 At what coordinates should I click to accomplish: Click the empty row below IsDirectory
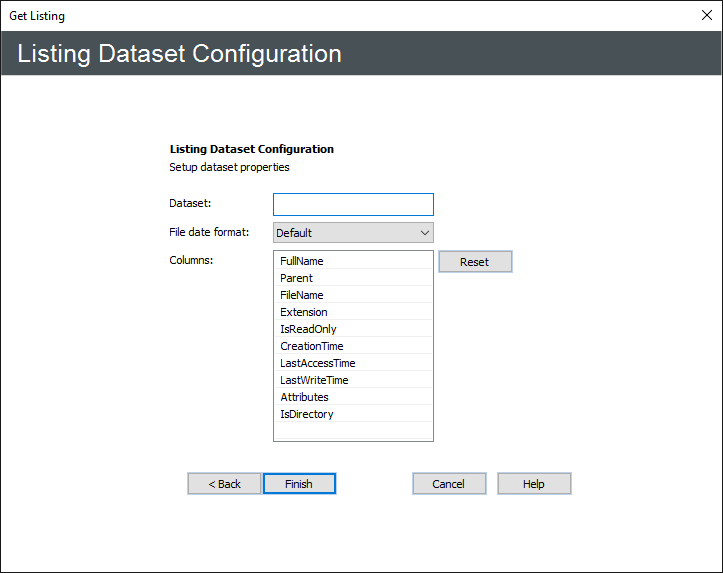(353, 430)
